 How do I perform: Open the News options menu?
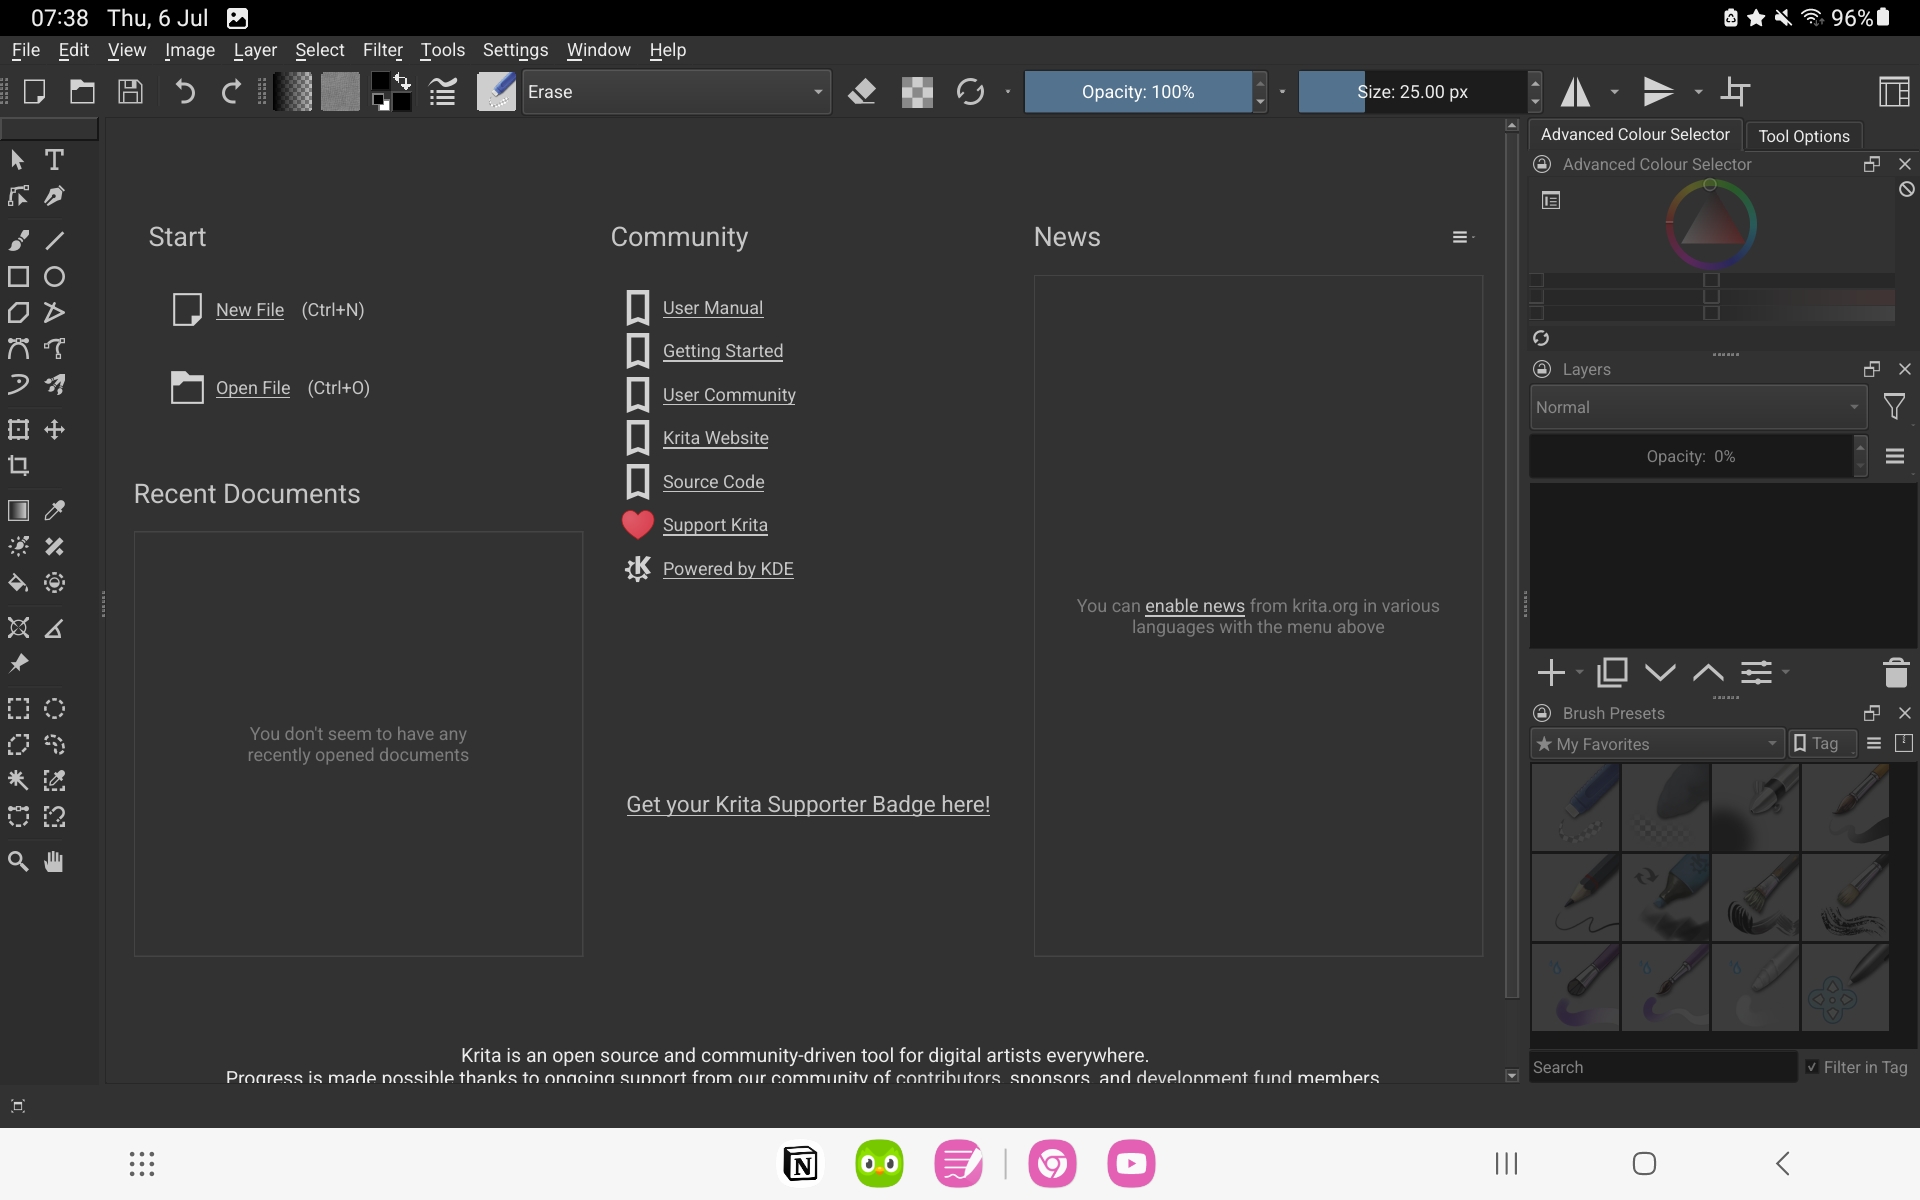[x=1463, y=237]
